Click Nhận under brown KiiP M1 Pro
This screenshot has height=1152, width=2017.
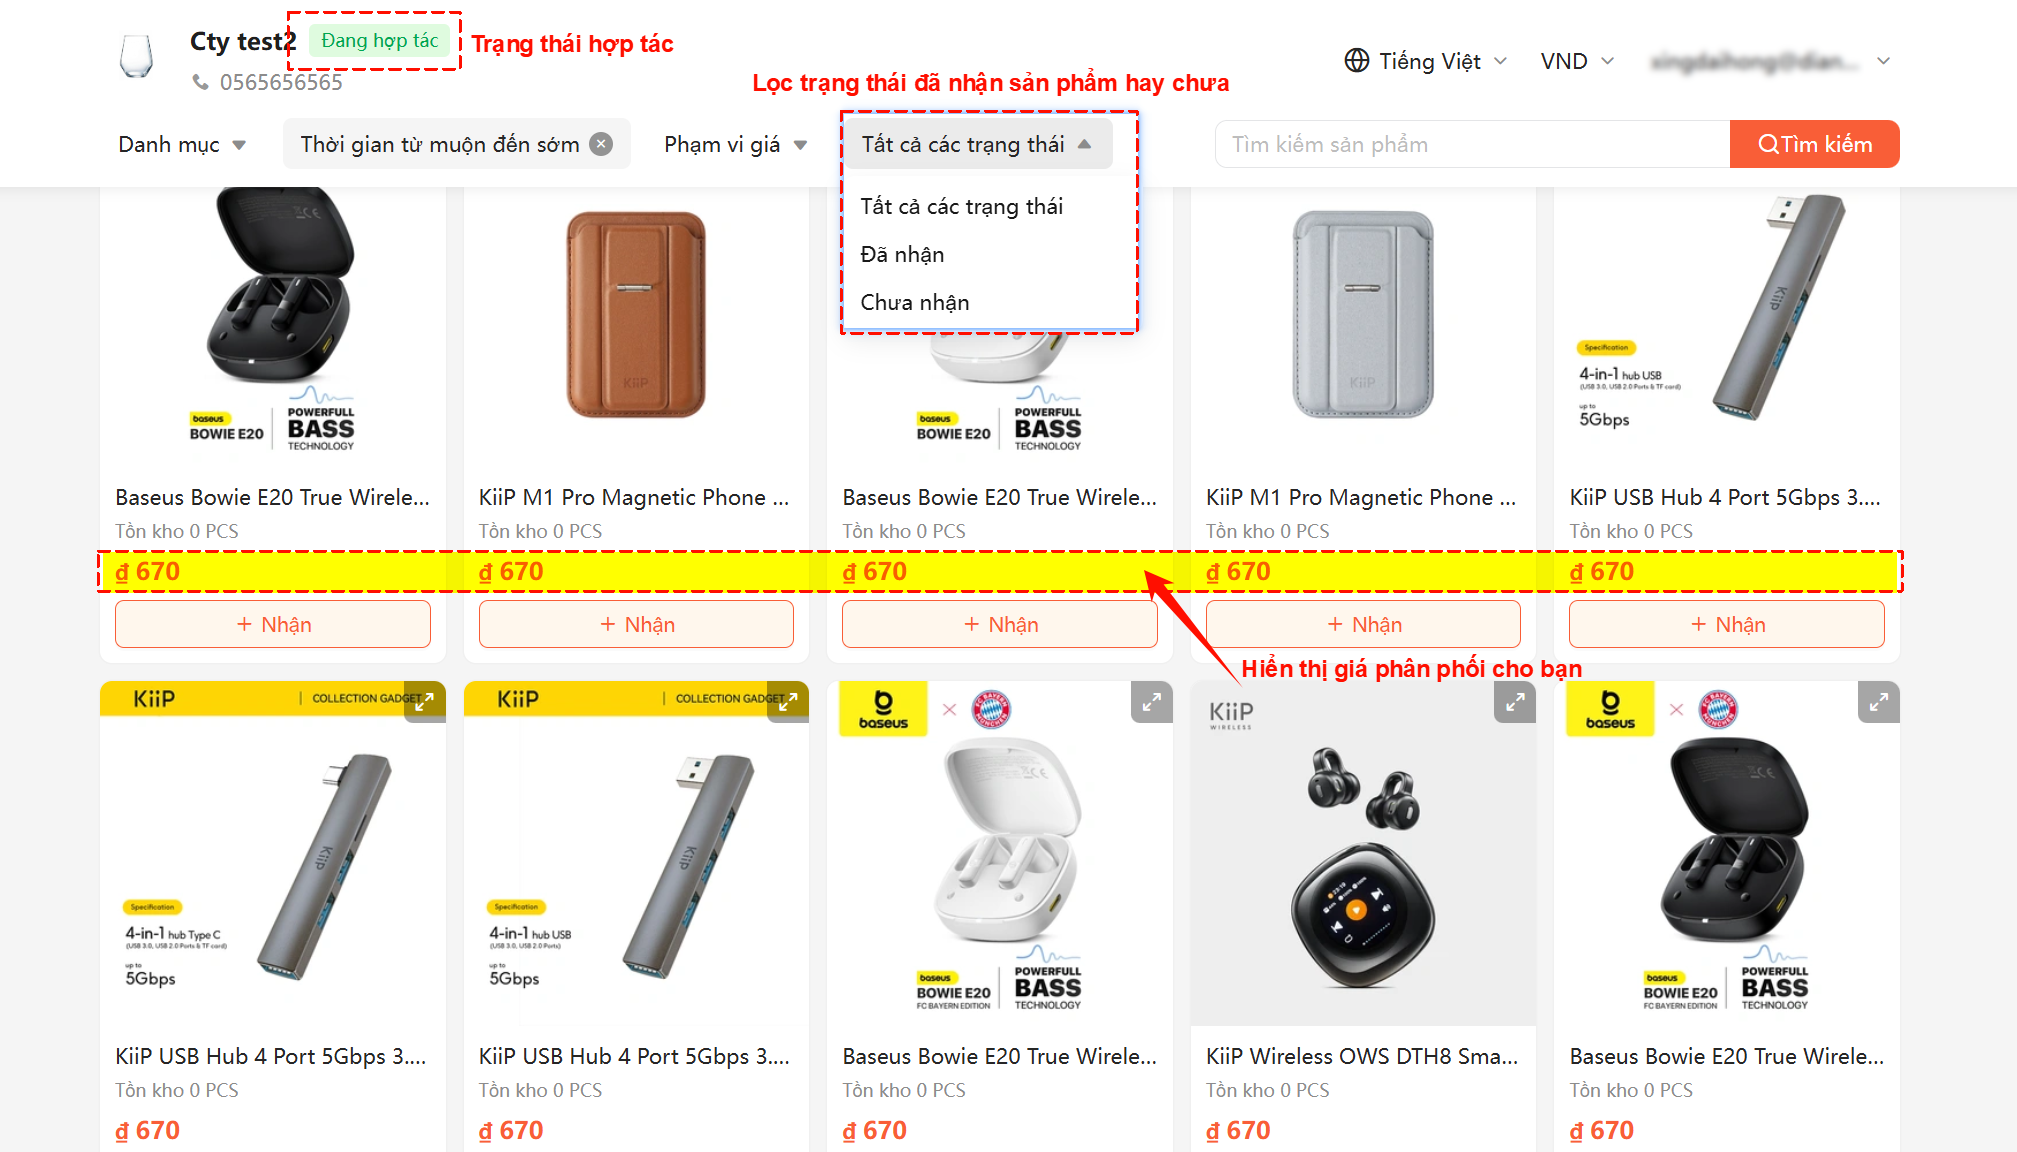click(636, 624)
